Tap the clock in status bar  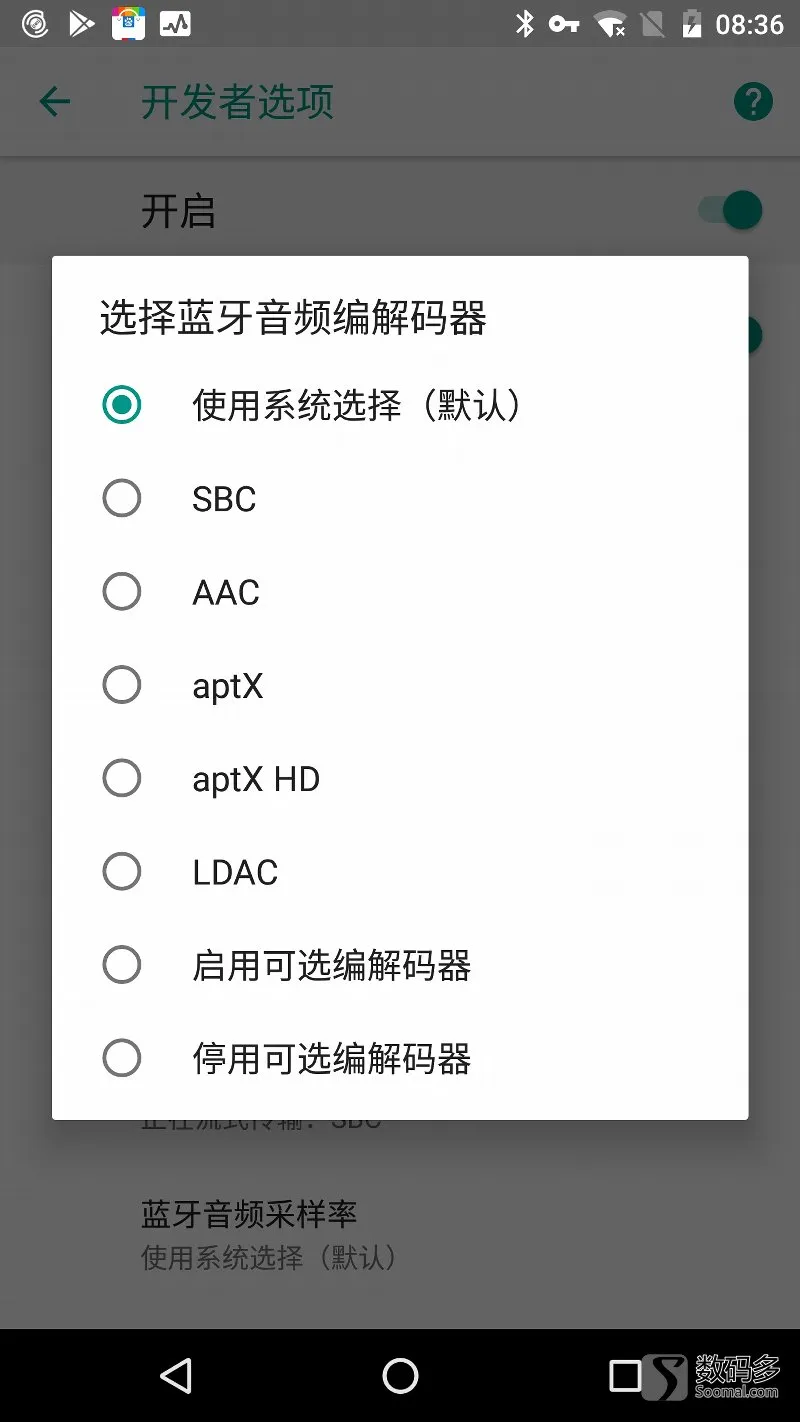point(749,24)
